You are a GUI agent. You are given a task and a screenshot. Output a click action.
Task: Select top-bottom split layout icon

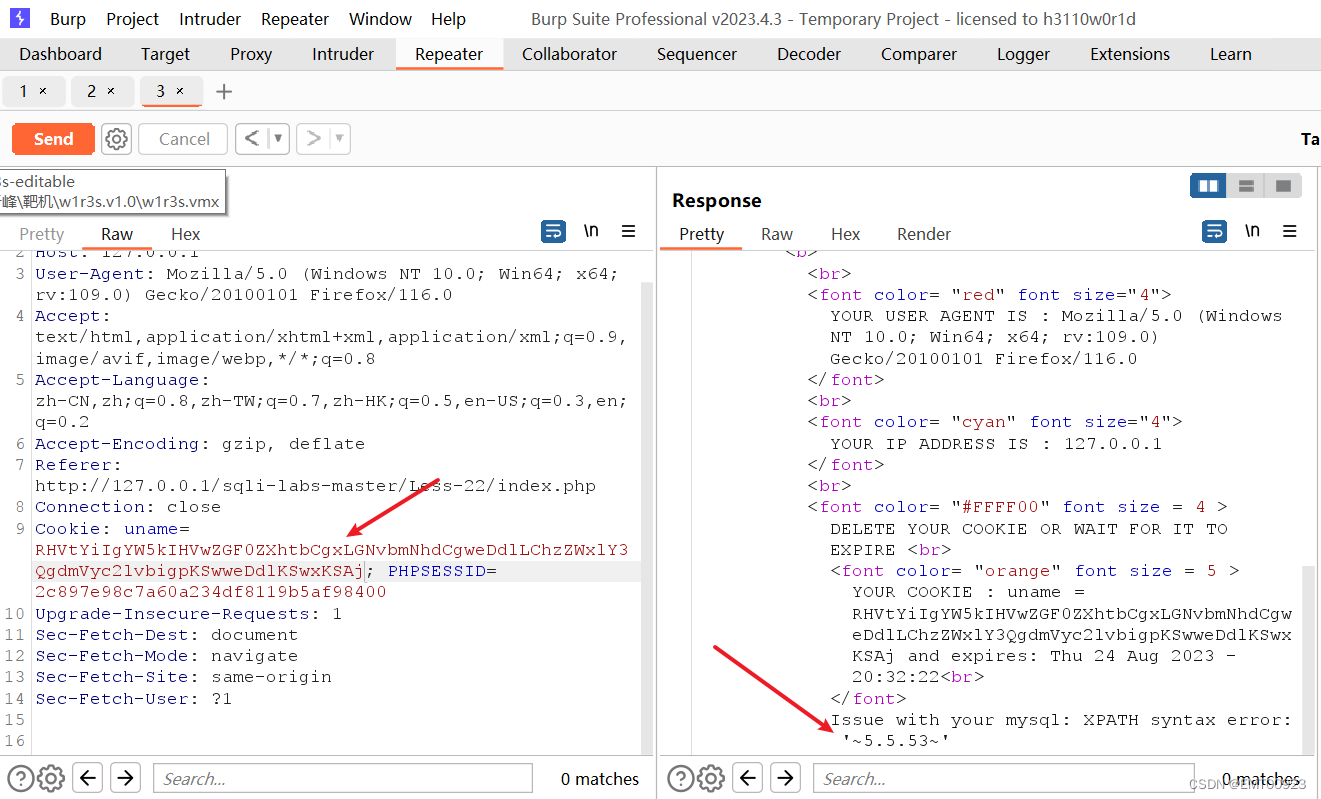(x=1246, y=186)
